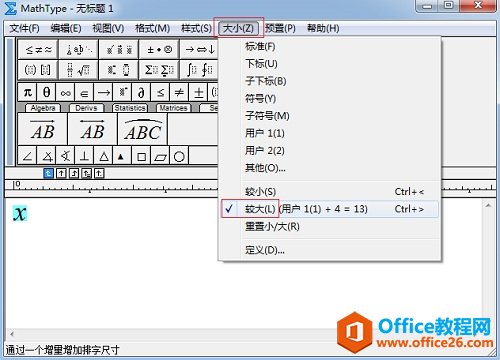Viewport: 500px width, 360px height.
Task: Open the fence templates palette (parentheses, brackets)
Action: pyautogui.click(x=38, y=70)
